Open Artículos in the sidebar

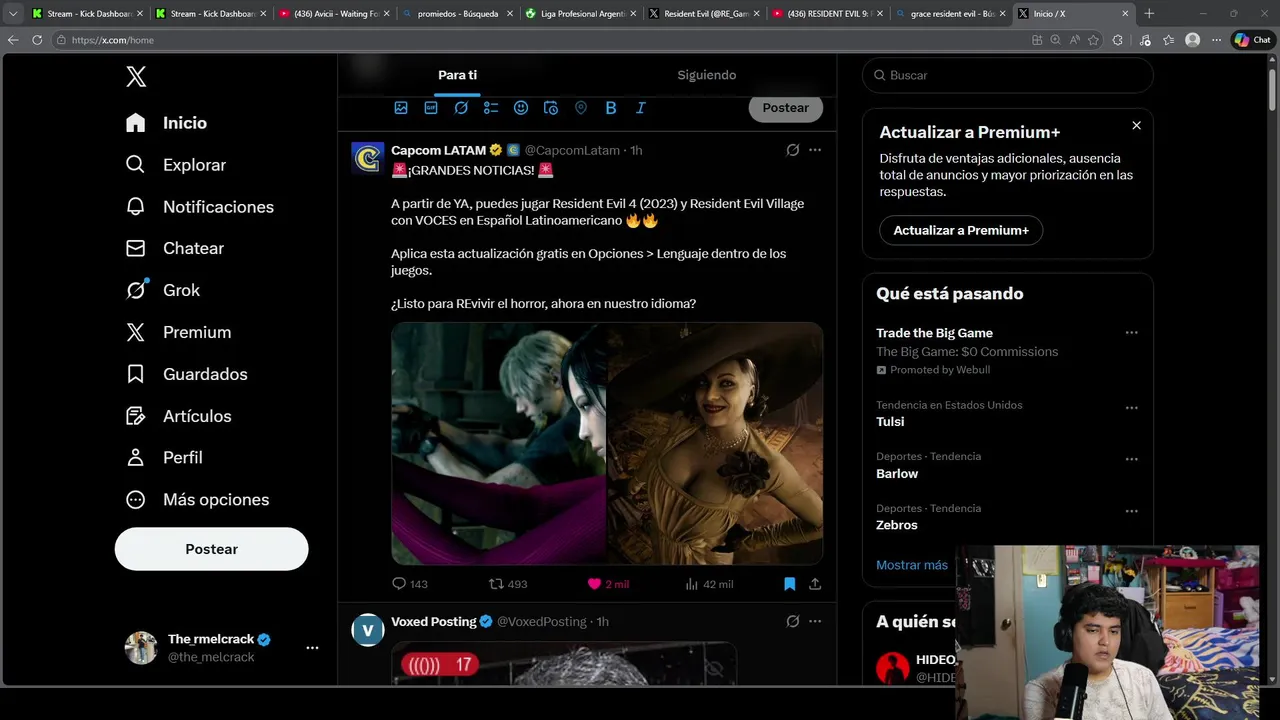178,416
